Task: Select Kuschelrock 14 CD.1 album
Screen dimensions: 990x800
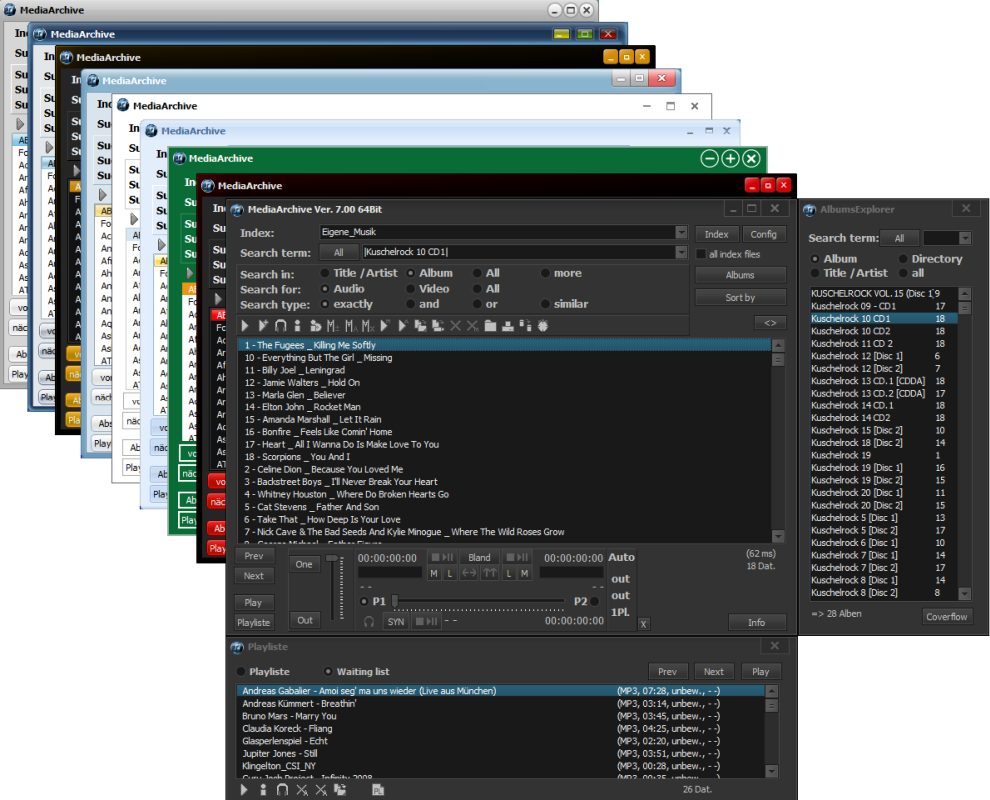Action: (883, 405)
